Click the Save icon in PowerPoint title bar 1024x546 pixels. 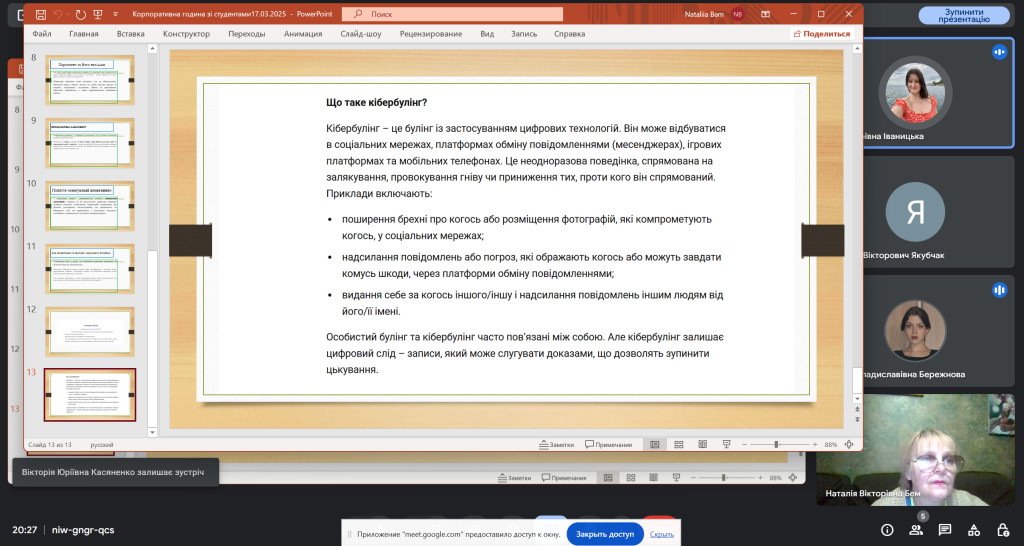tap(39, 14)
